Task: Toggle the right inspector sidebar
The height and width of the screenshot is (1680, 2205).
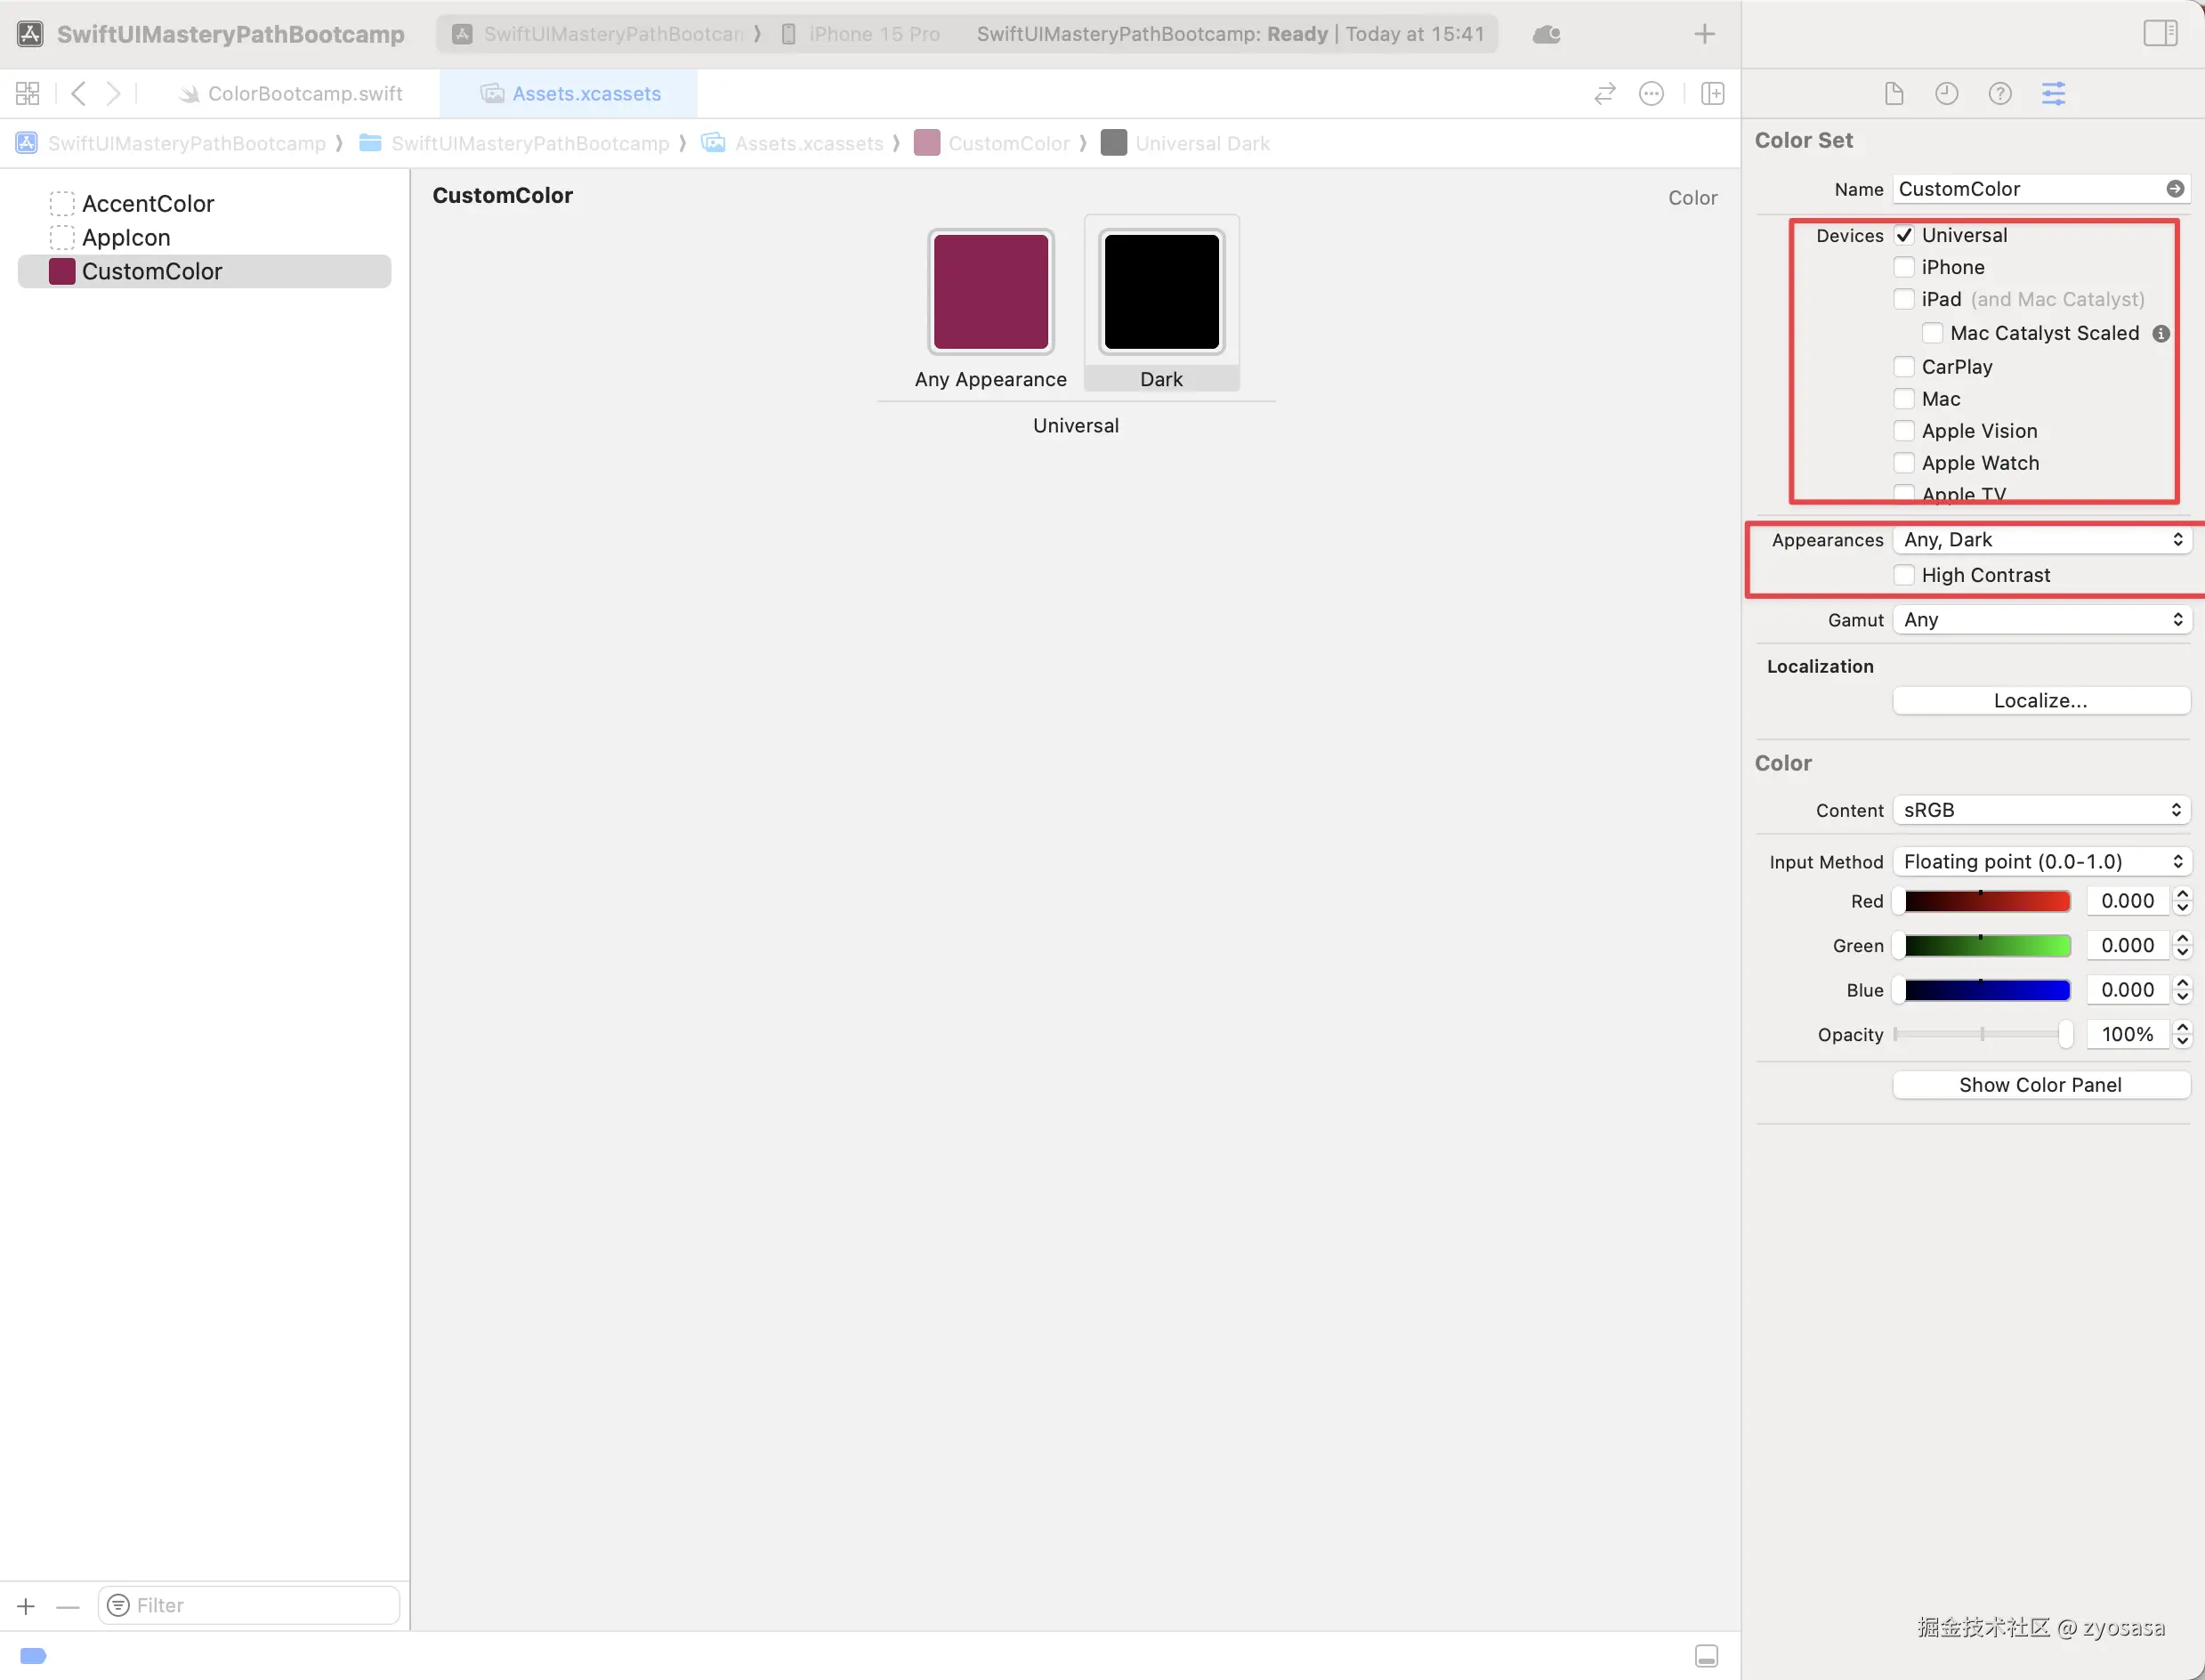Action: pyautogui.click(x=2160, y=33)
